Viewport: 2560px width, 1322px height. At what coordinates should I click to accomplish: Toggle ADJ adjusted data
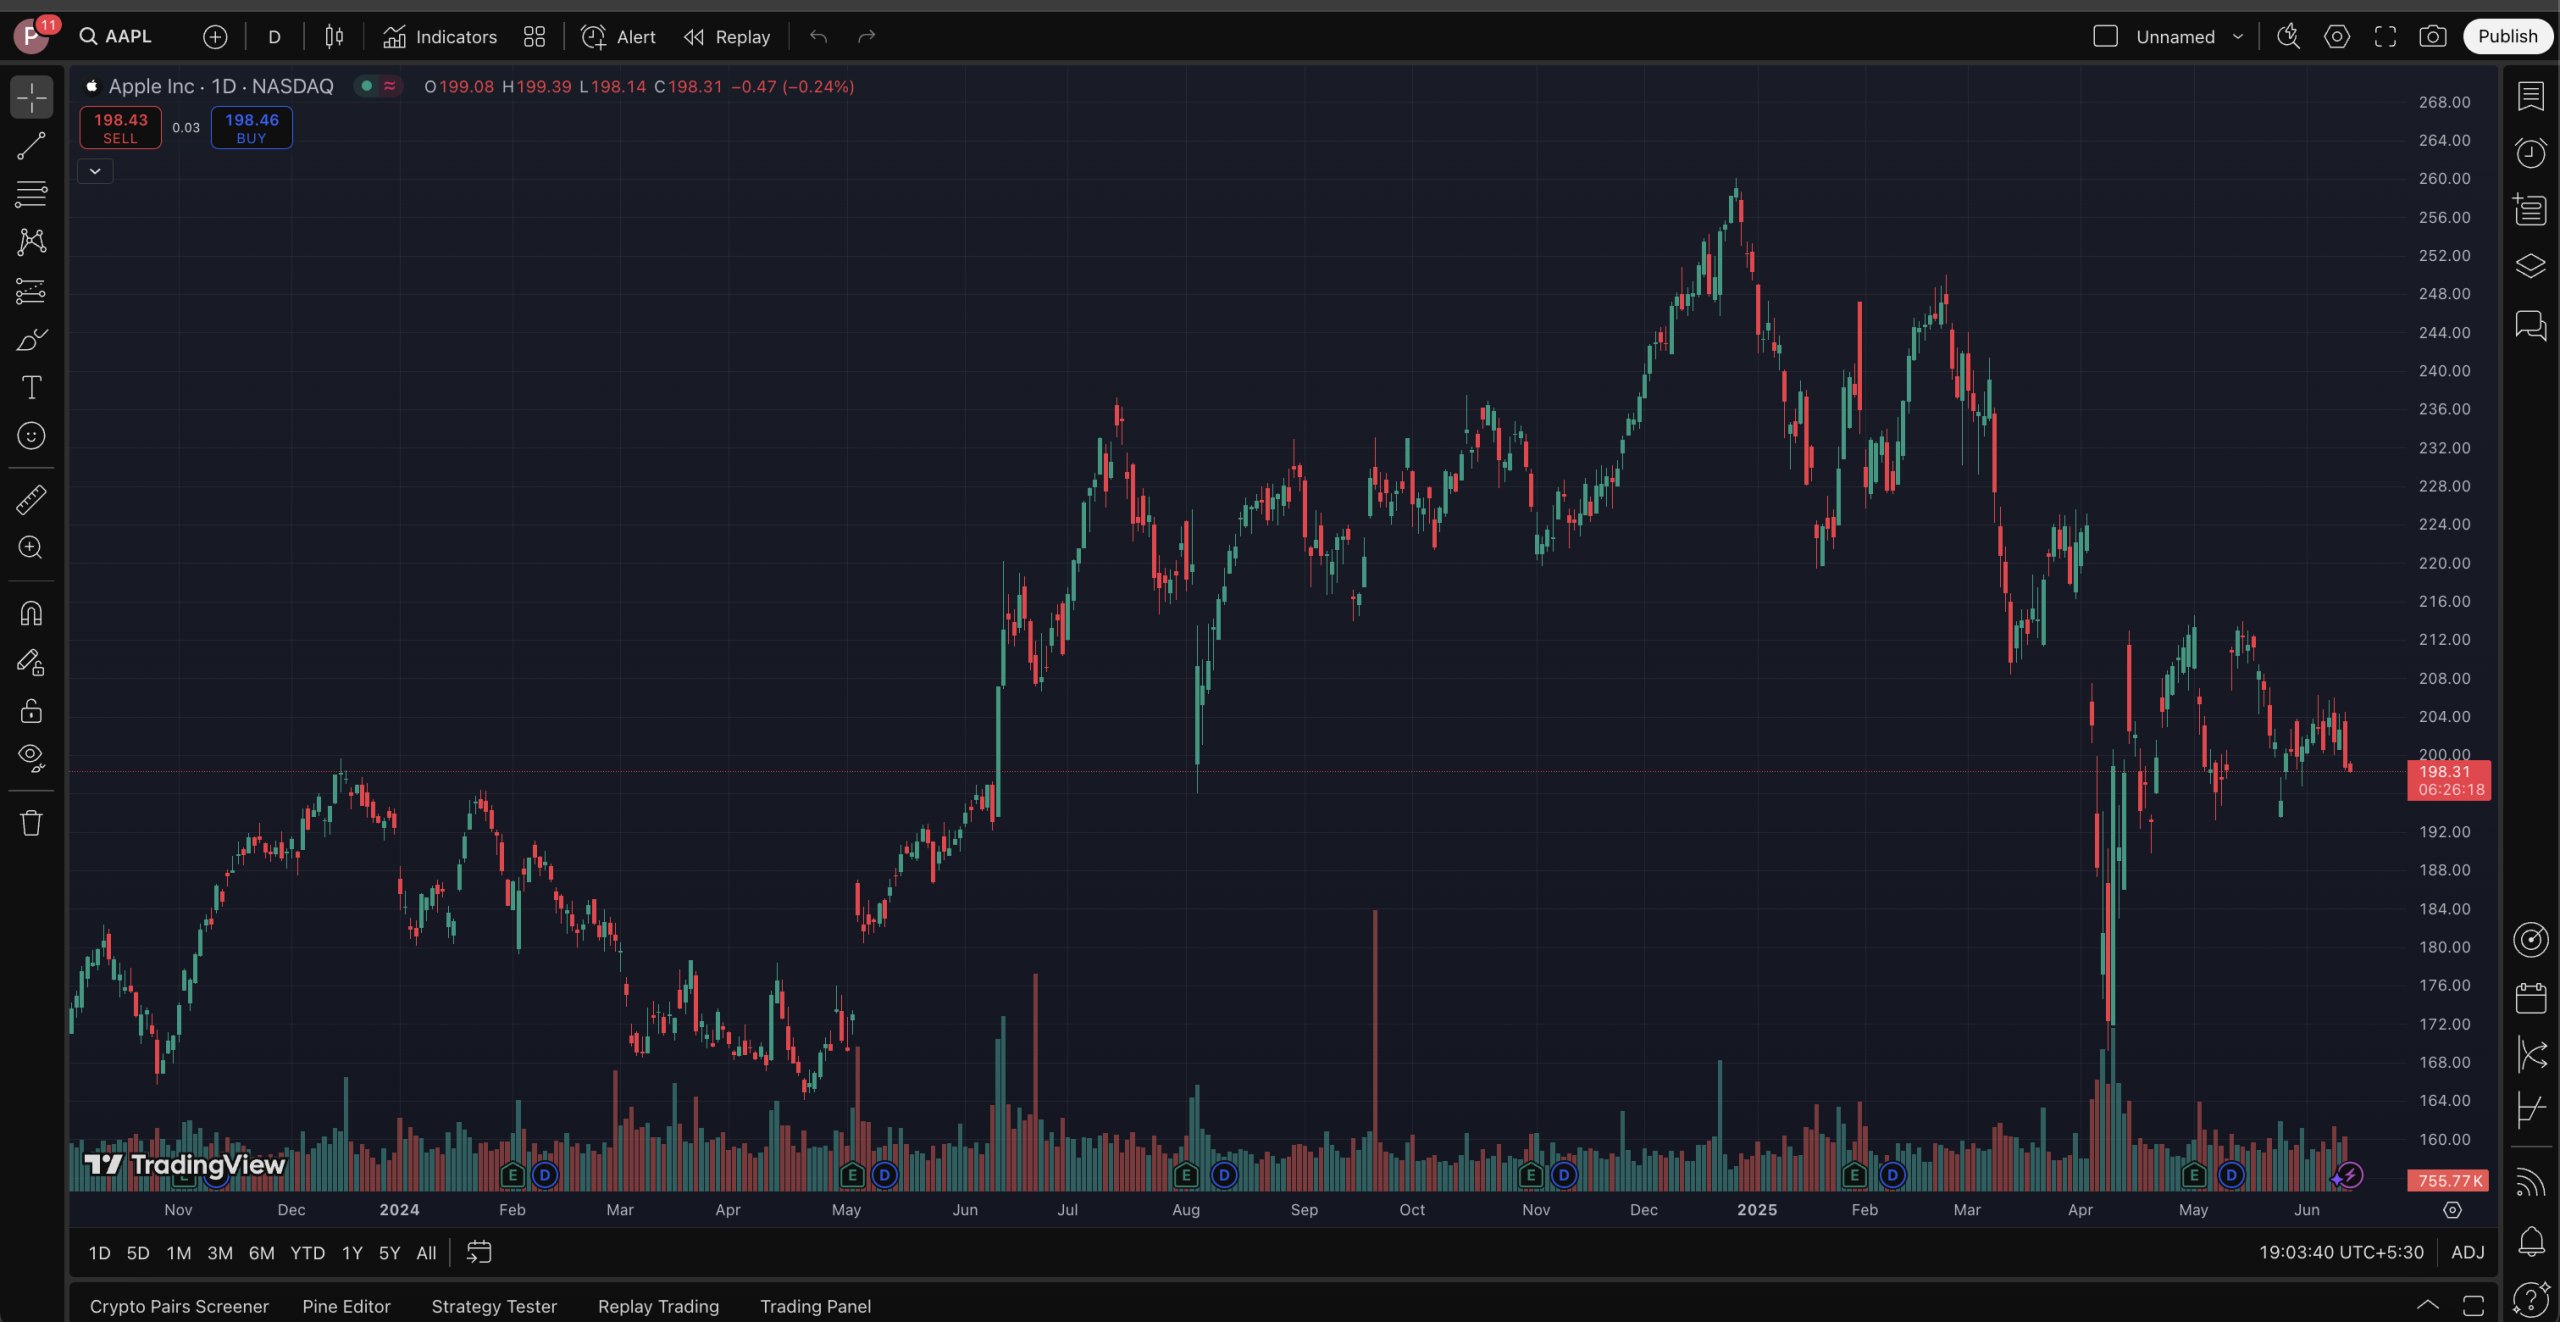pos(2467,1253)
